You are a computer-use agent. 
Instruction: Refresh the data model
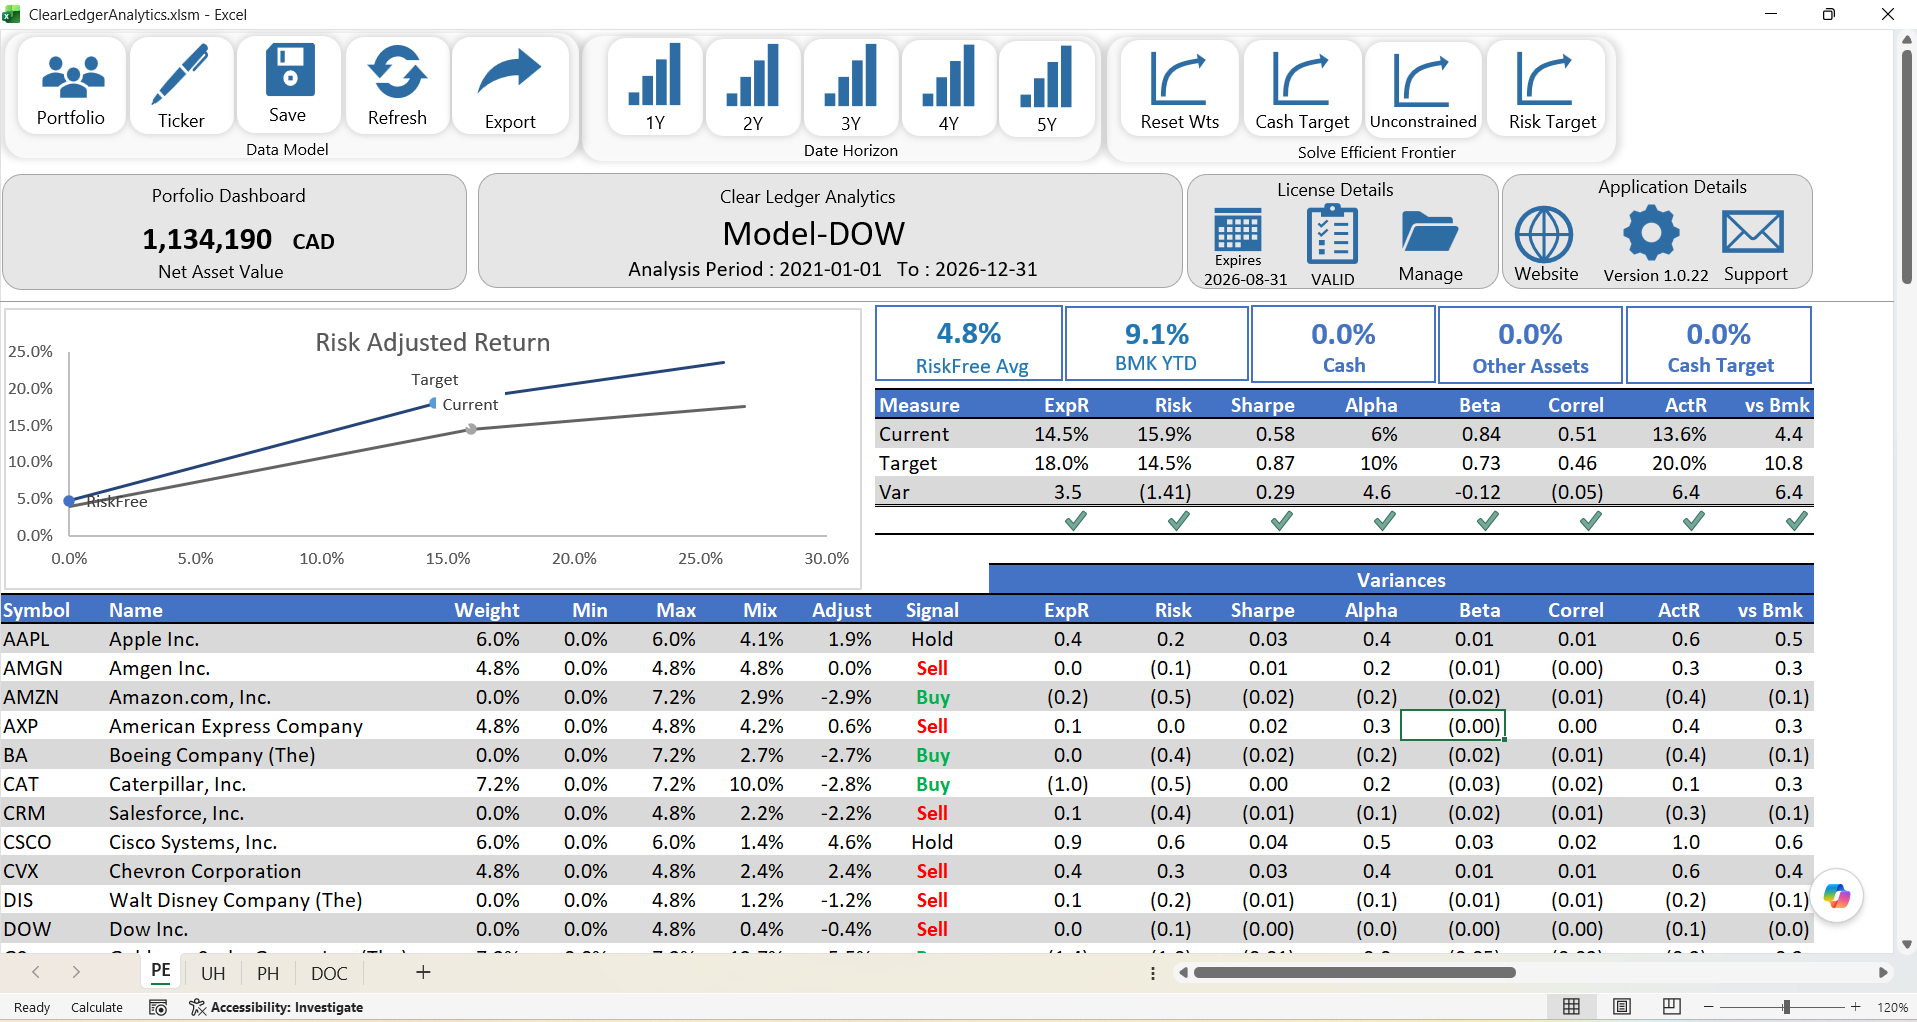pyautogui.click(x=397, y=73)
